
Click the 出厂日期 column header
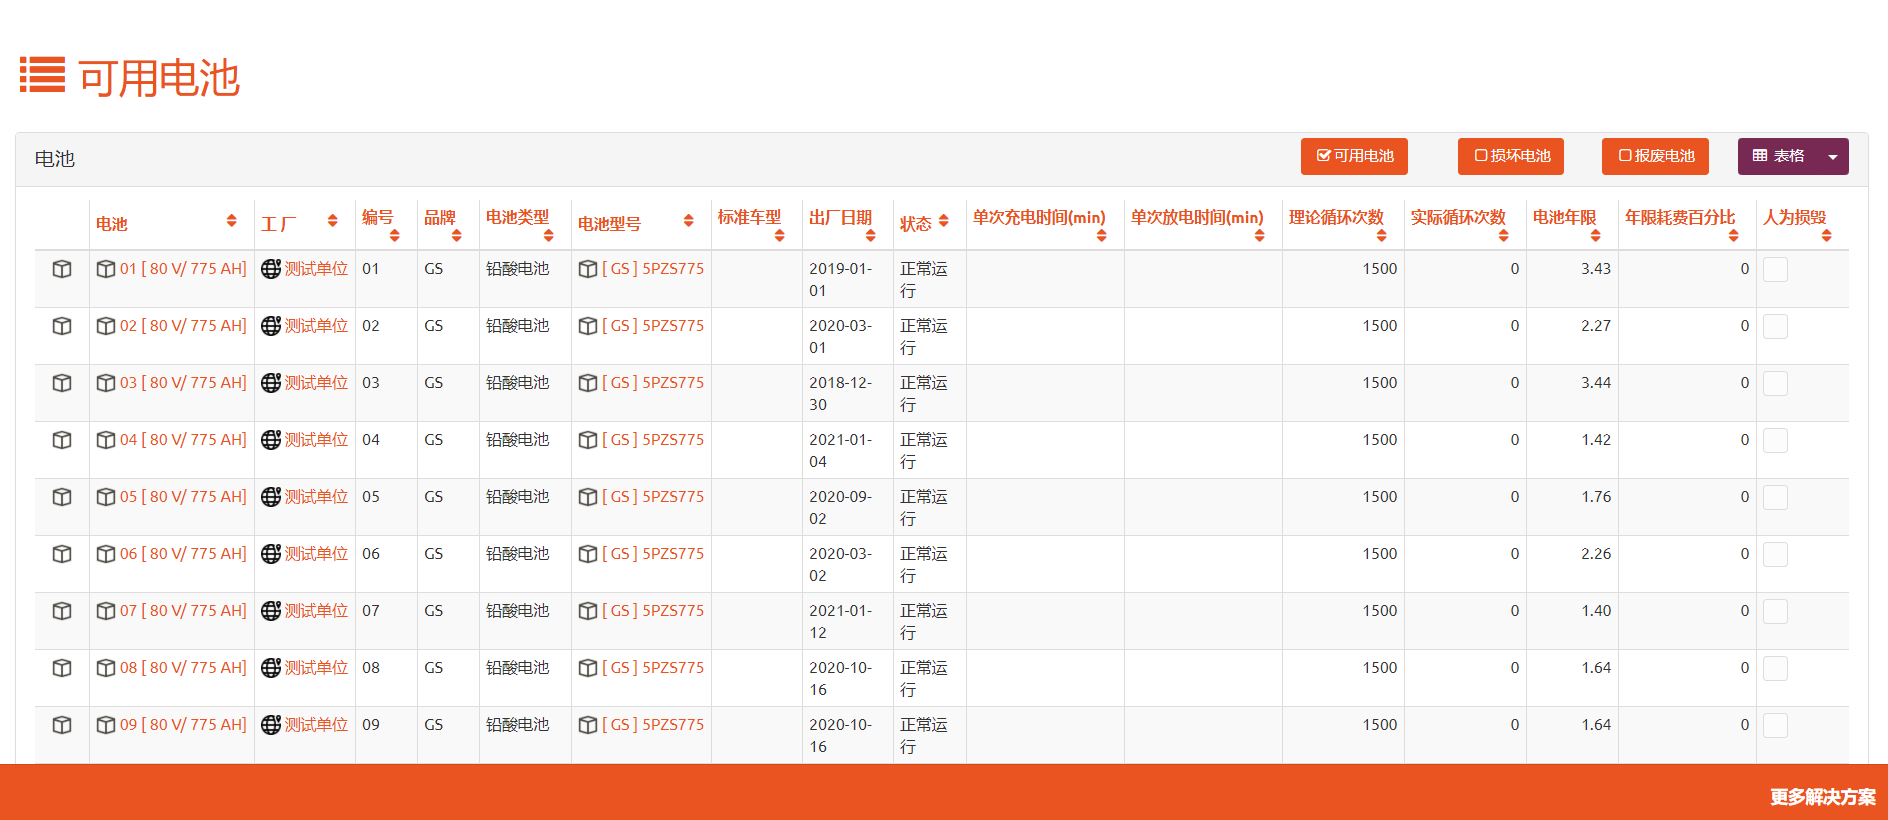(x=840, y=218)
